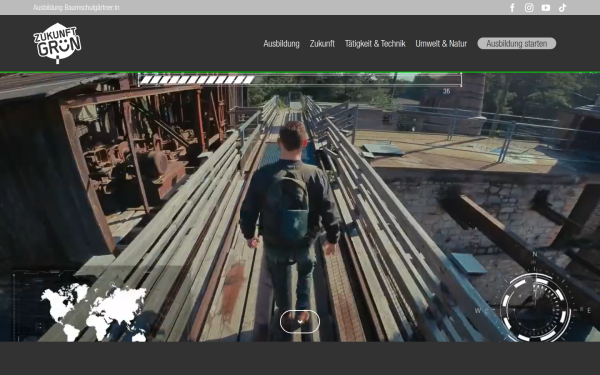Click the Zukunft Grün logo
The height and width of the screenshot is (375, 600).
point(57,43)
